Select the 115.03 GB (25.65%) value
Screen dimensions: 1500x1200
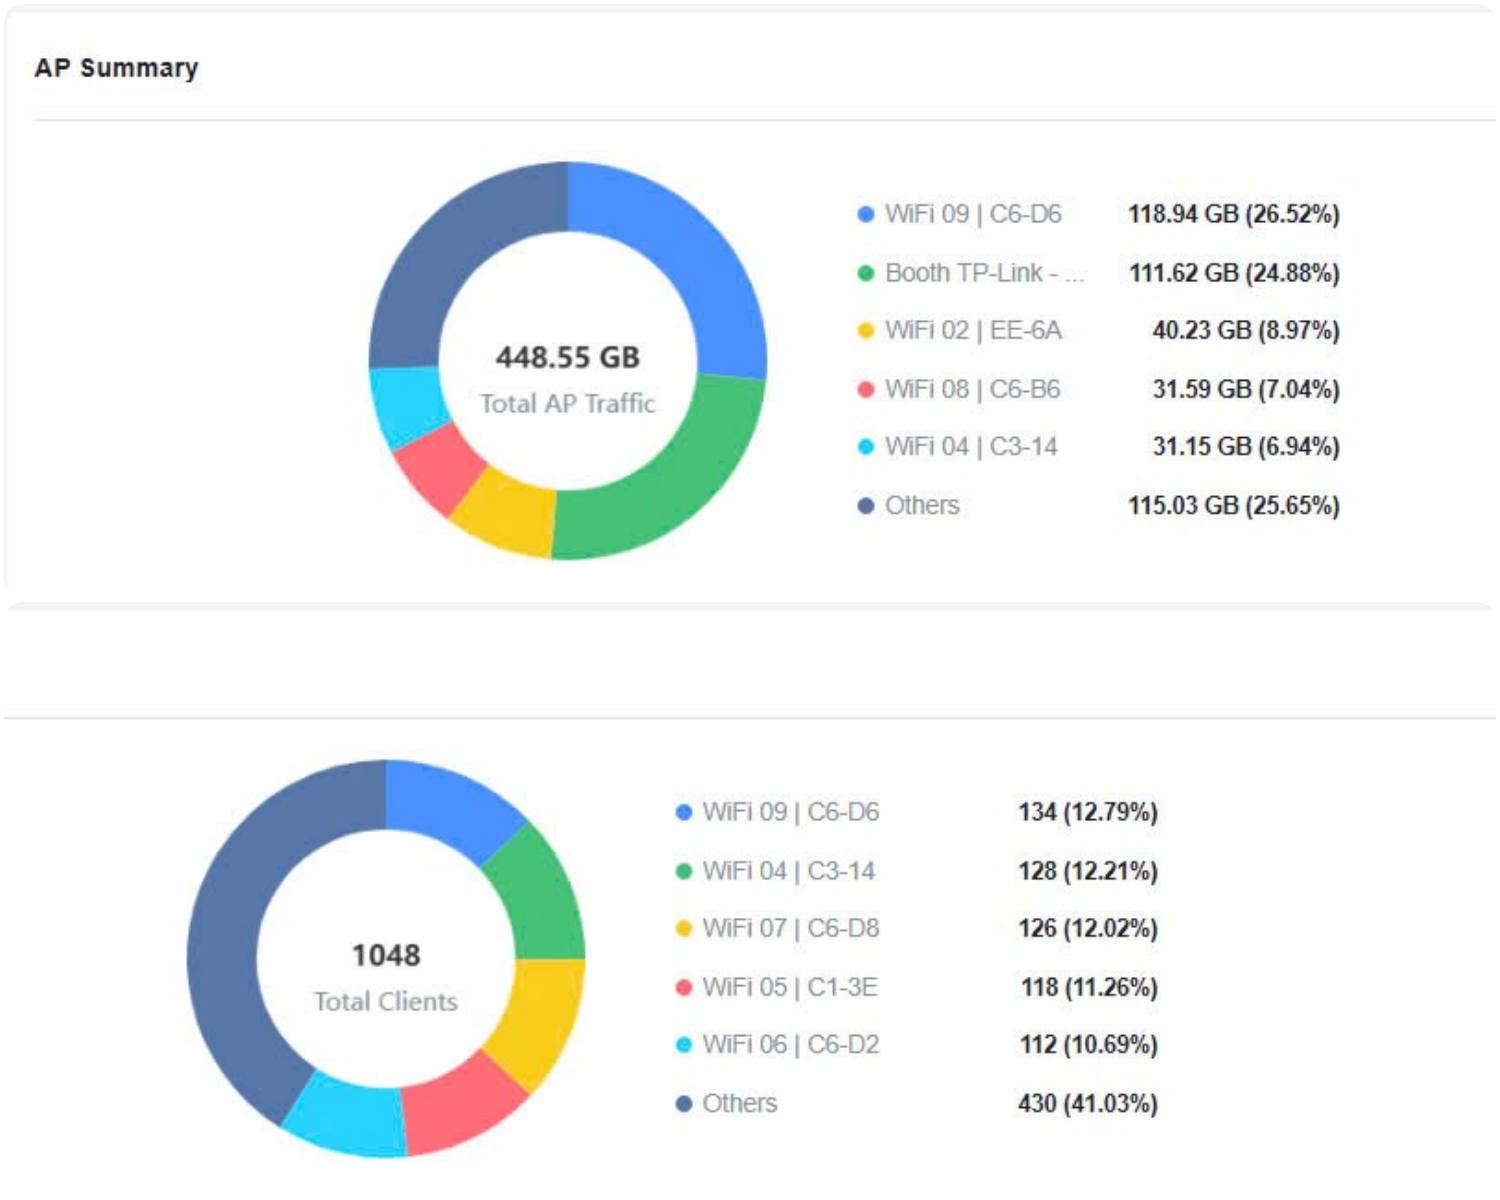1234,506
